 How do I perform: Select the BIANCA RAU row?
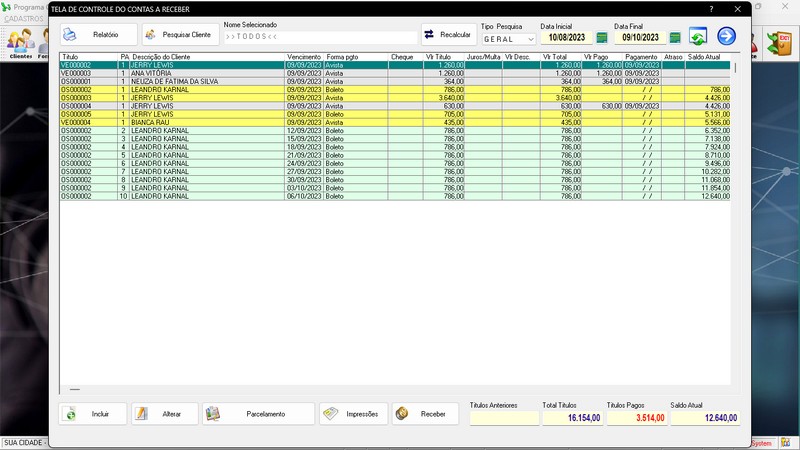point(395,122)
